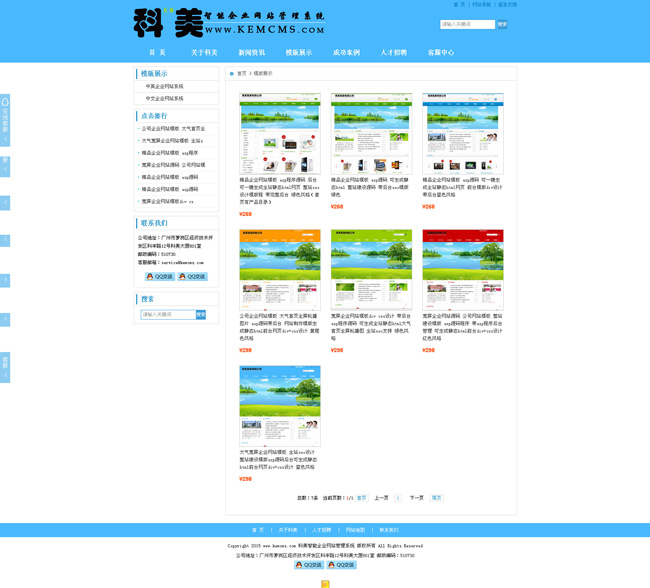Open the blue-header template thumbnail in top row
650x588 pixels.
click(463, 133)
